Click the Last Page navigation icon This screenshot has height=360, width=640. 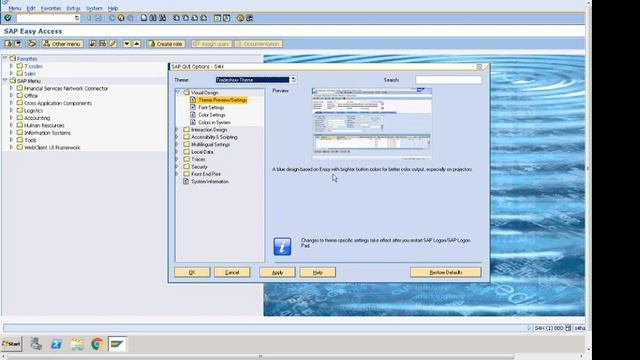(203, 18)
